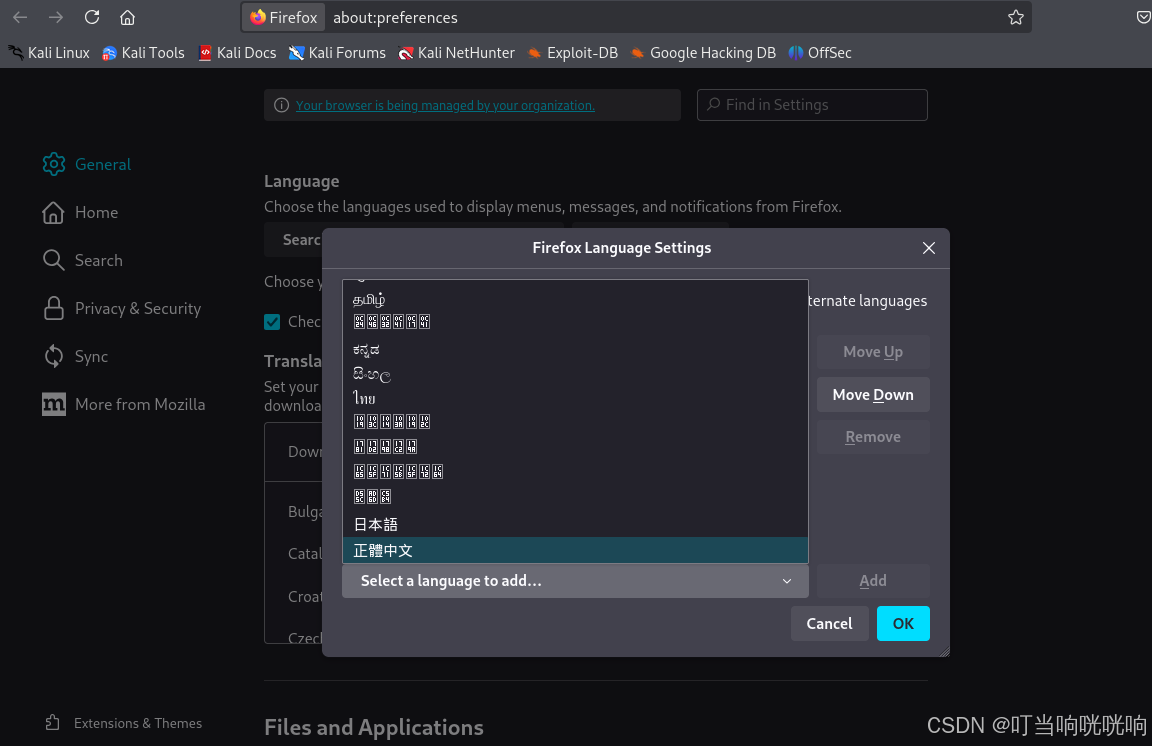Image resolution: width=1152 pixels, height=746 pixels.
Task: Cancel the language settings dialog
Action: 829,623
